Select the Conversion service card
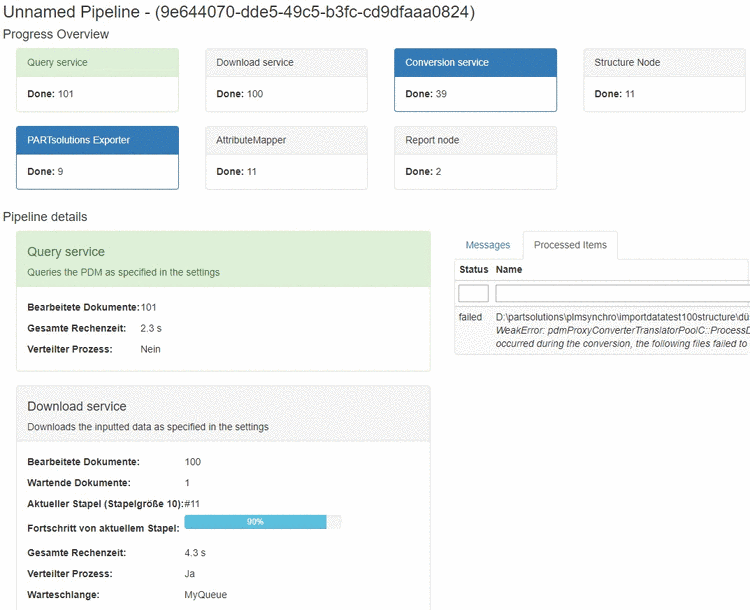The width and height of the screenshot is (750, 610). tap(475, 79)
